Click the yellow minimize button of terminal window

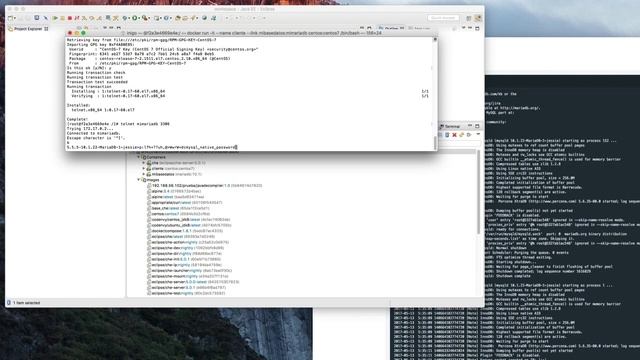click(x=77, y=33)
